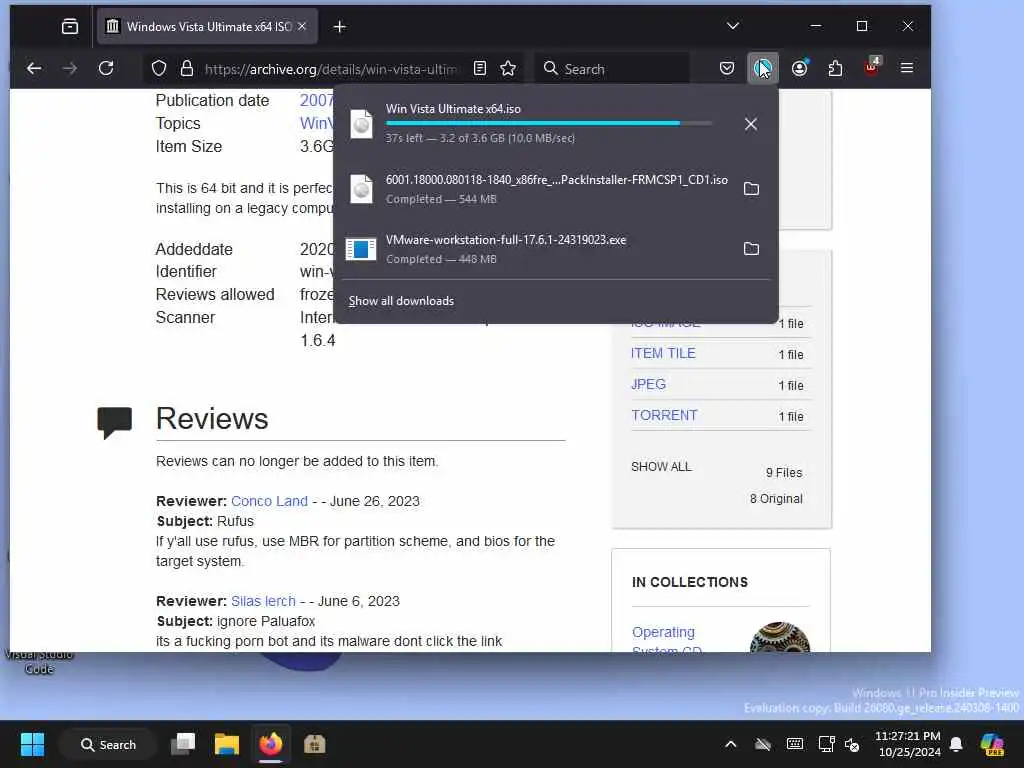This screenshot has width=1024, height=768.
Task: Click the Firefox Search box
Action: point(613,69)
